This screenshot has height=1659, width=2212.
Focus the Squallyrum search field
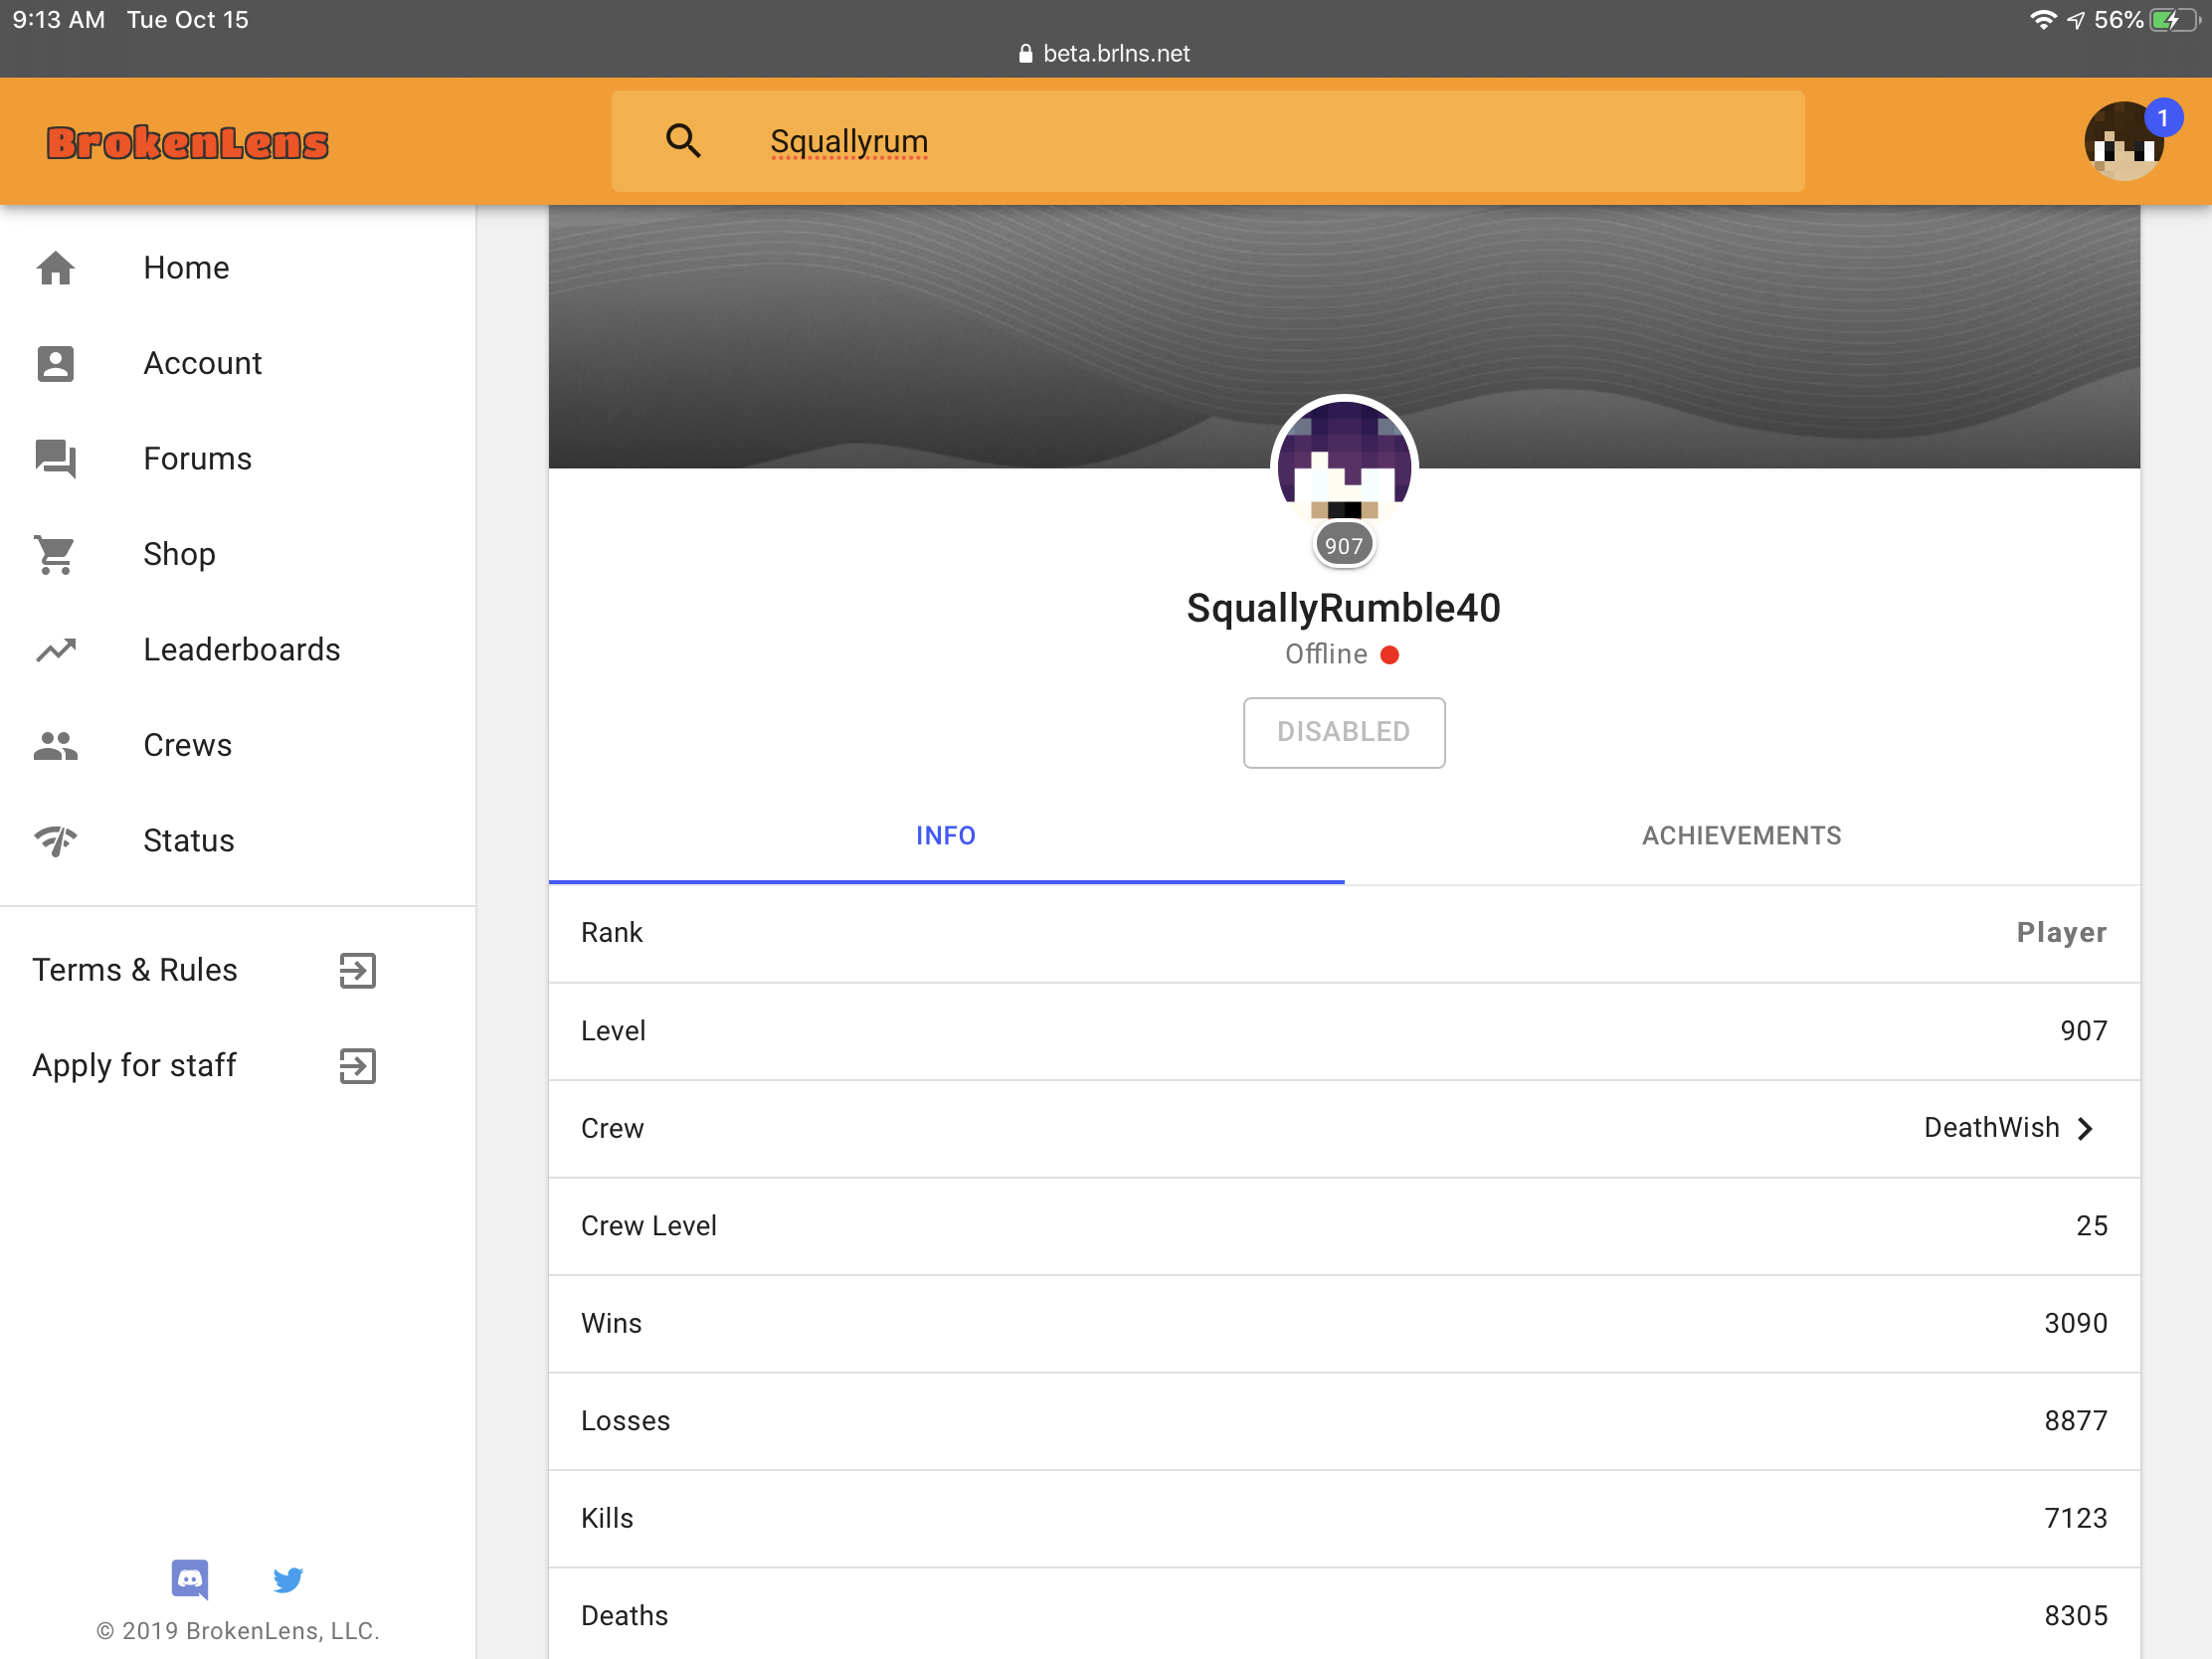pos(1208,141)
